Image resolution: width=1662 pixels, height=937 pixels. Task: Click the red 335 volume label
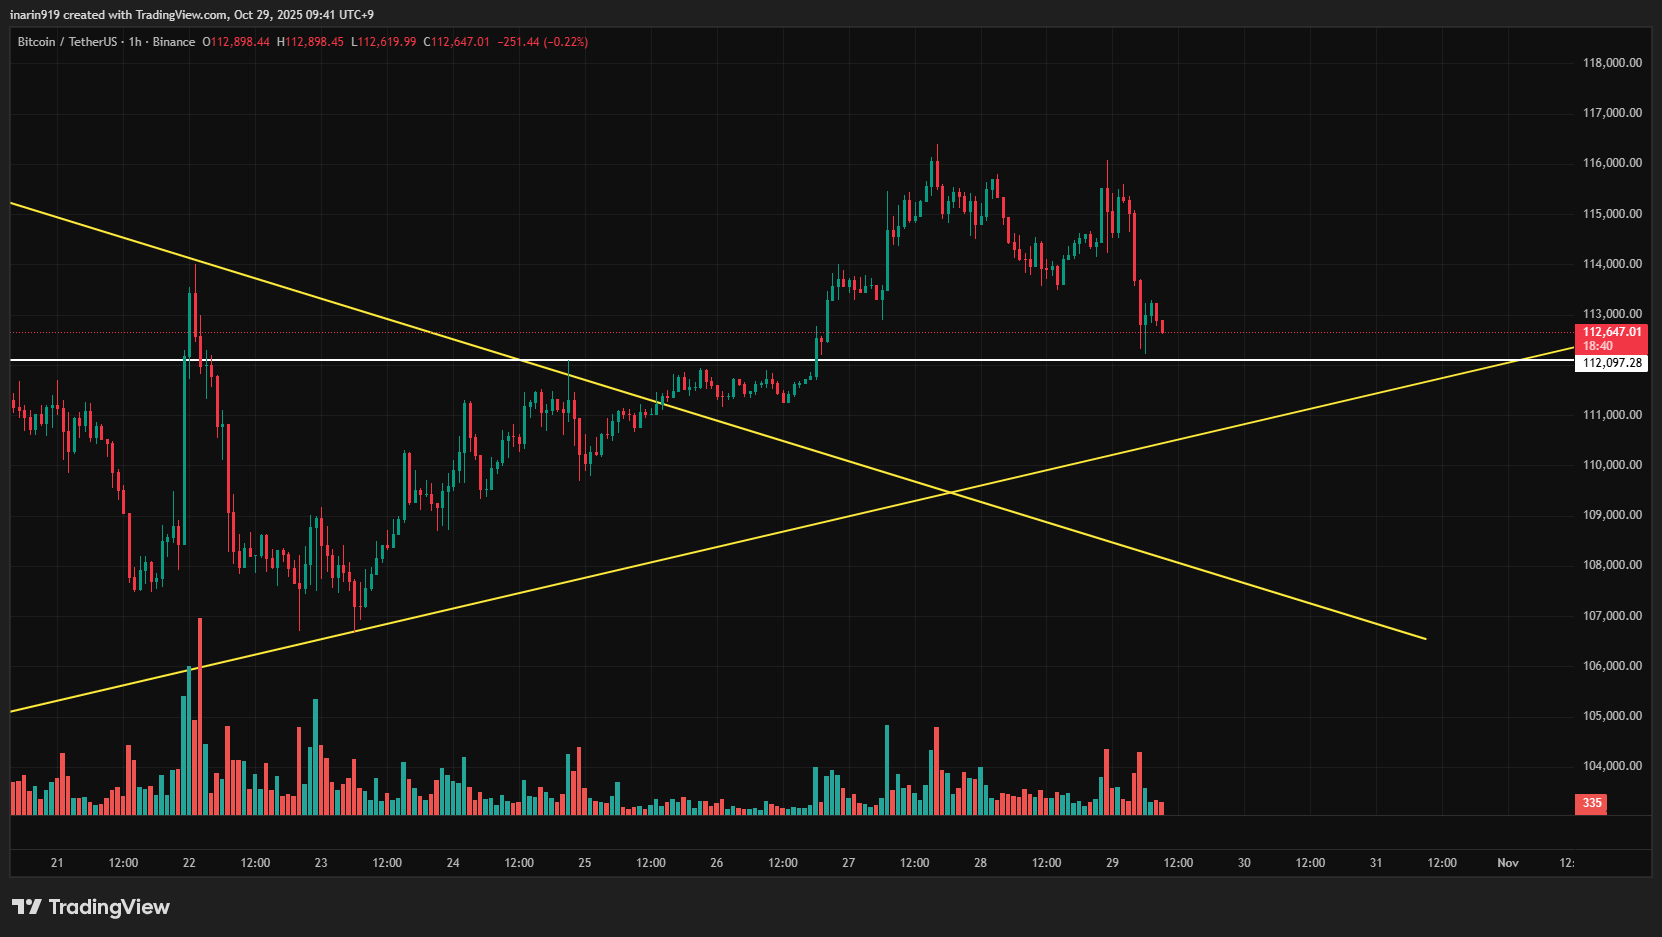pos(1591,803)
